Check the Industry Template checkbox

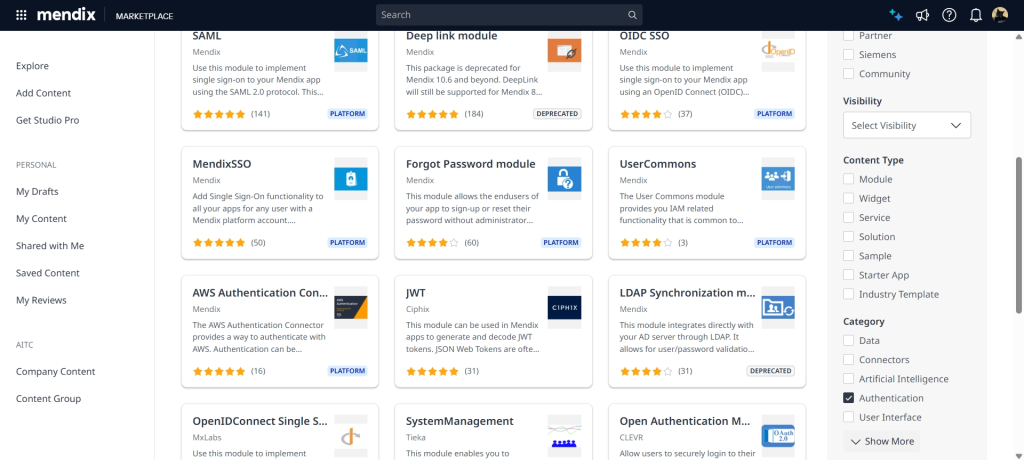848,294
